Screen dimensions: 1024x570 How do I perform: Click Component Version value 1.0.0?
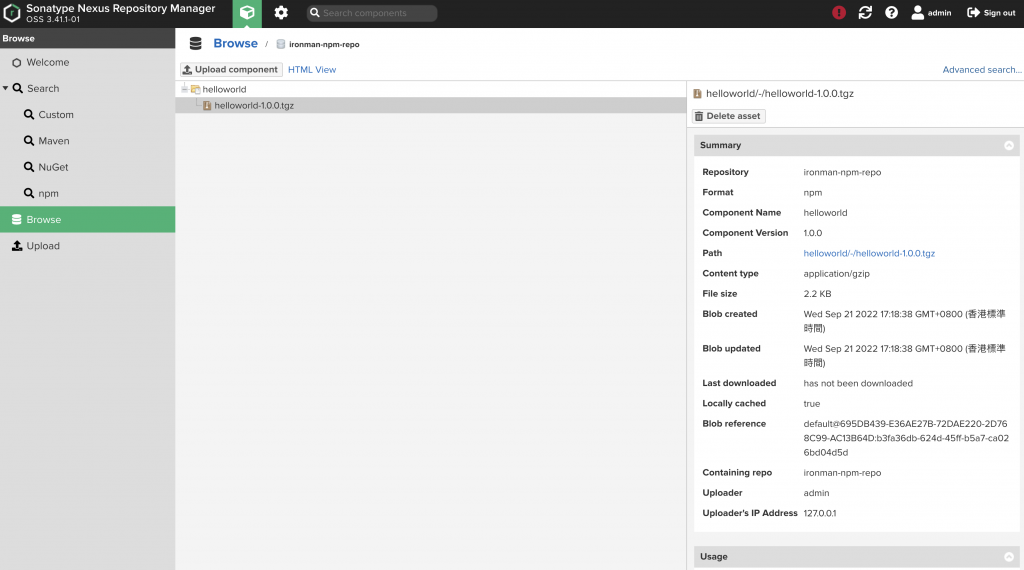[812, 233]
